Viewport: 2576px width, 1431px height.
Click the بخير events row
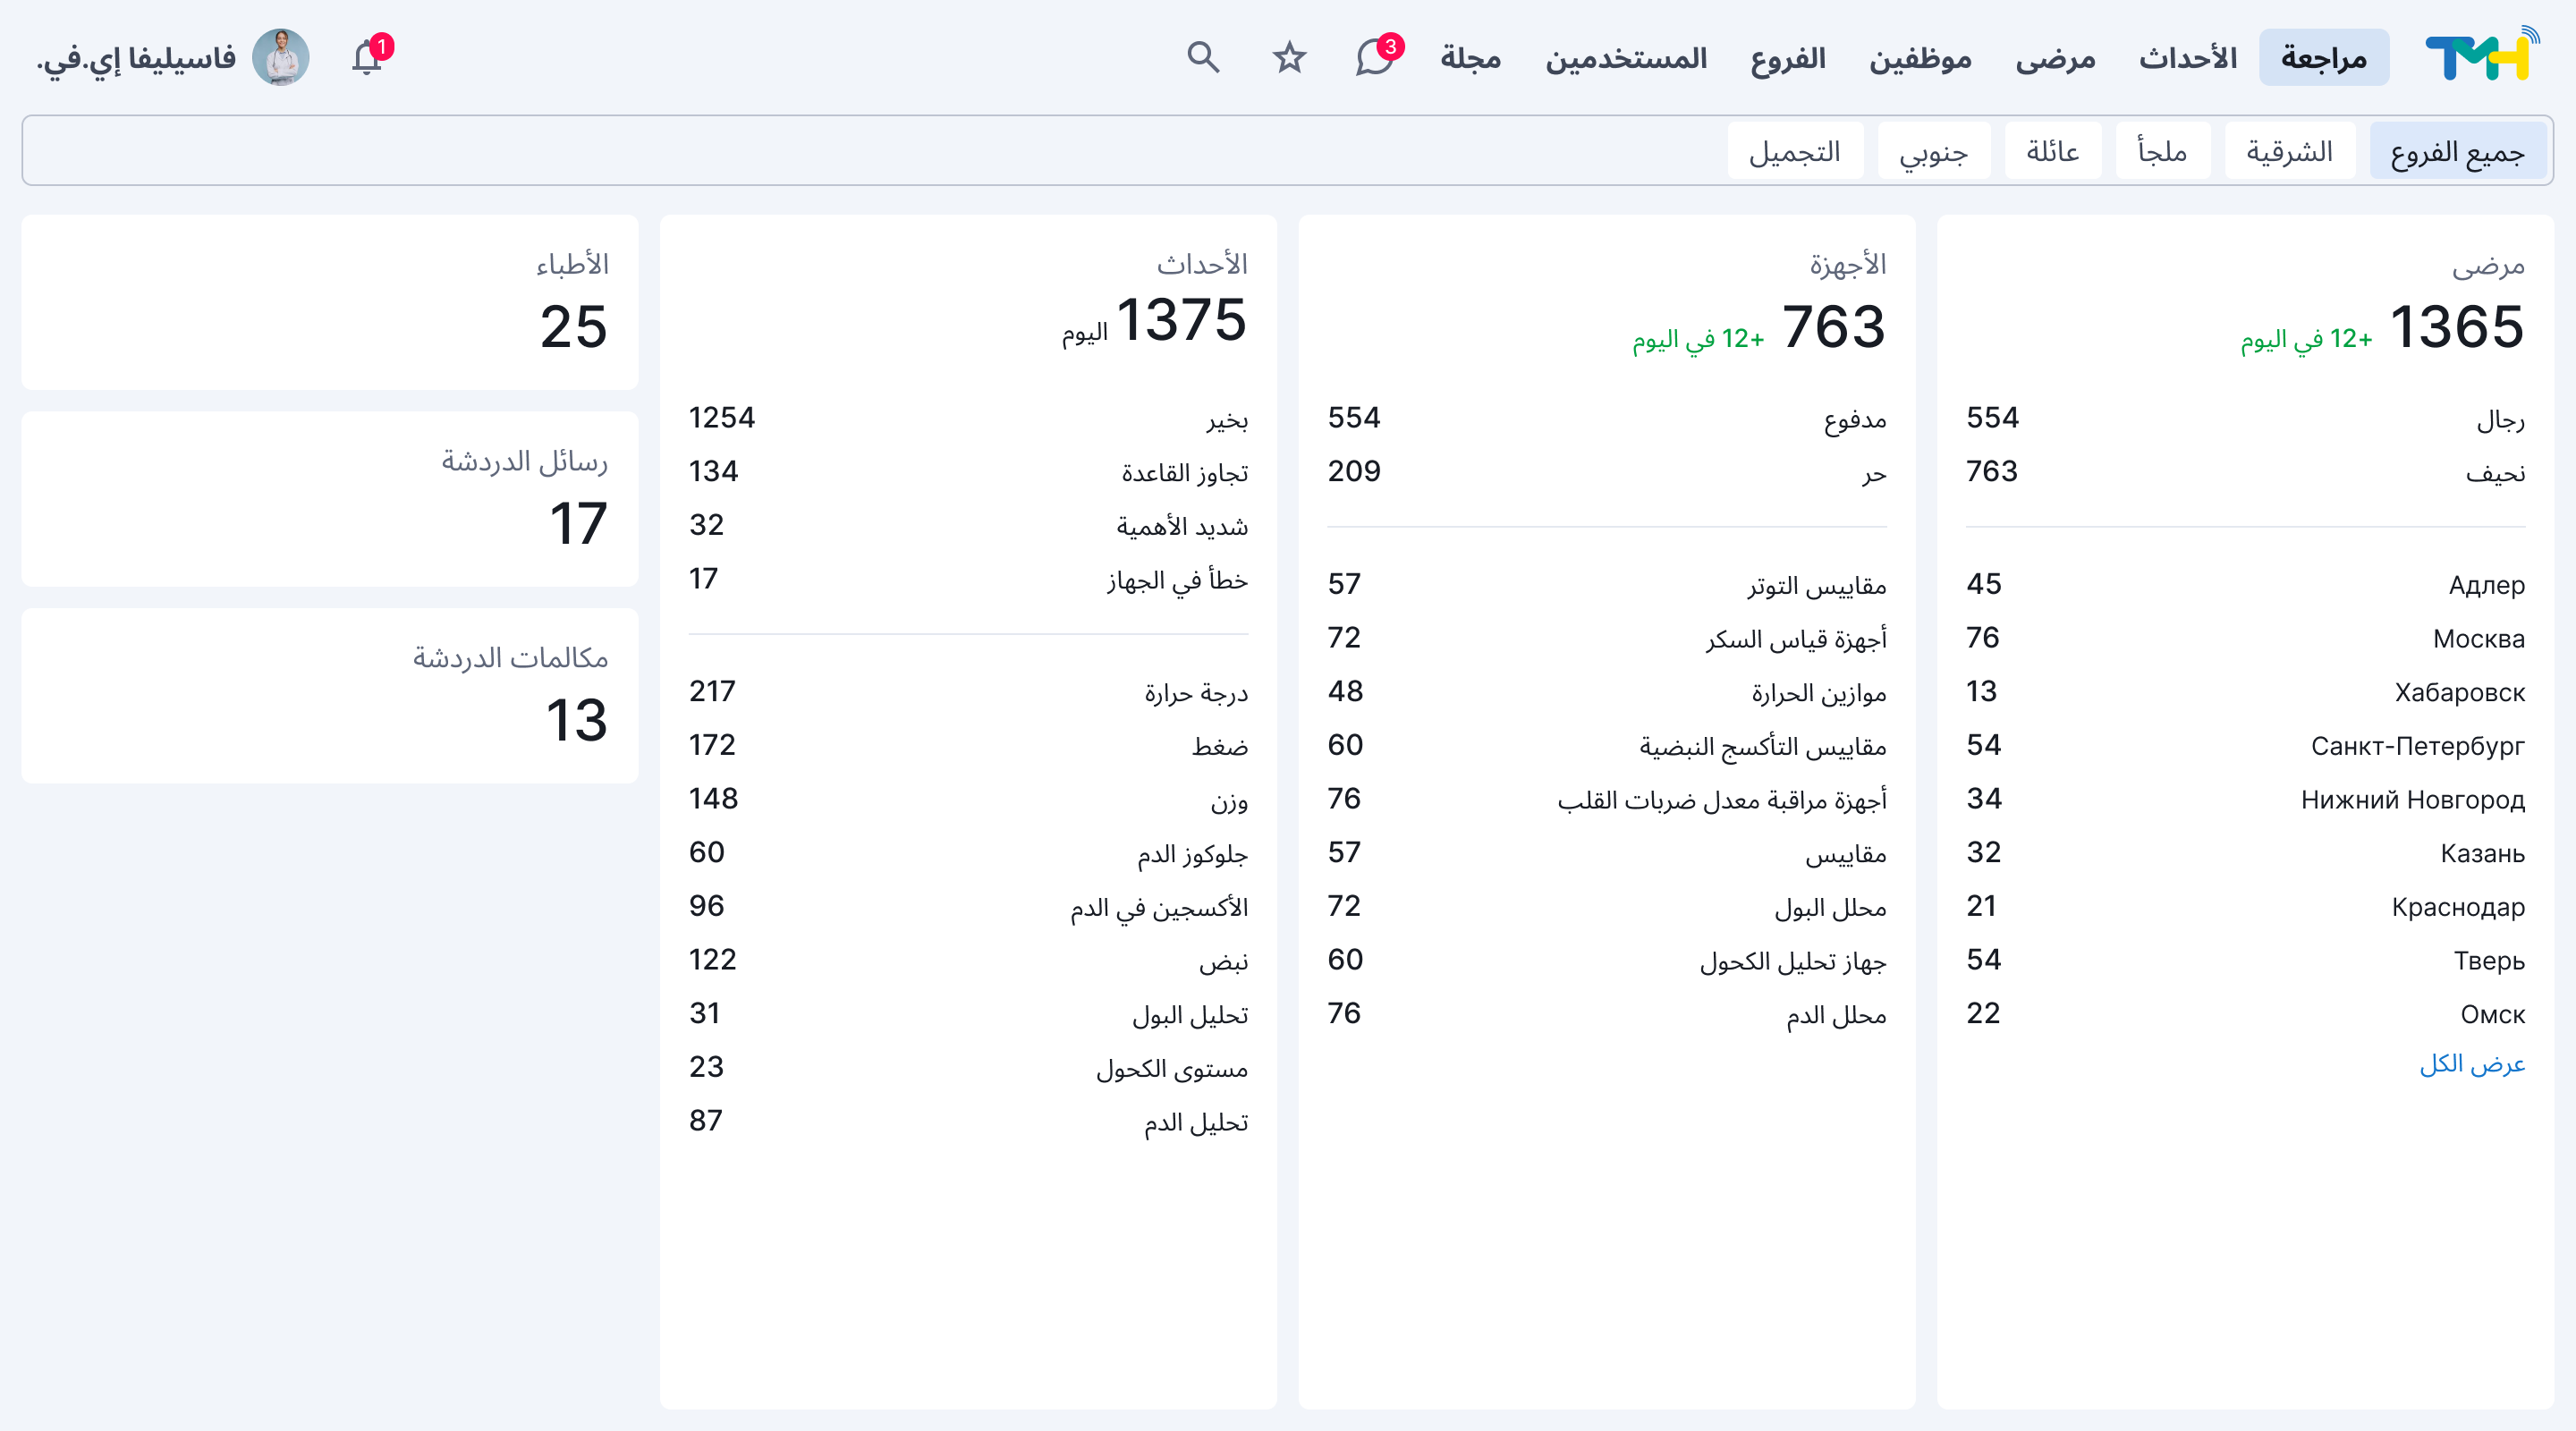(x=968, y=418)
